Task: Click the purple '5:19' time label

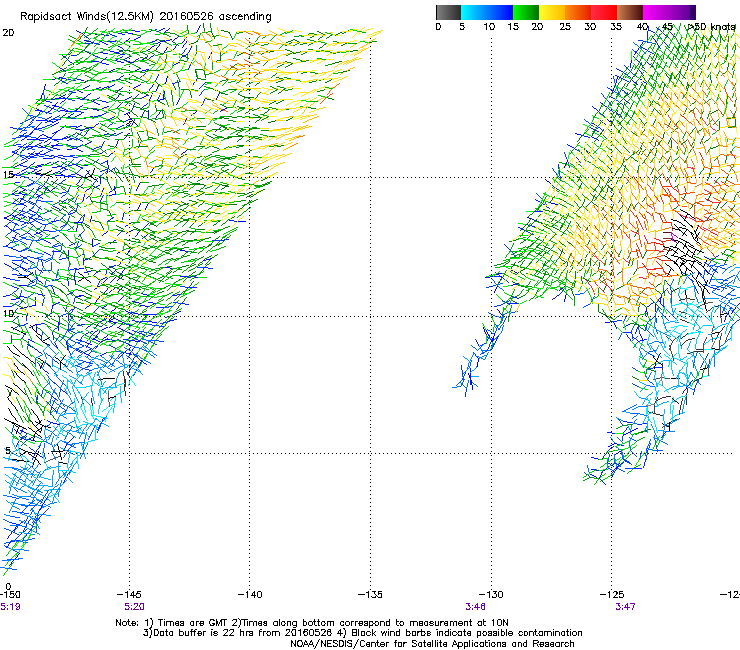Action: click(x=10, y=607)
